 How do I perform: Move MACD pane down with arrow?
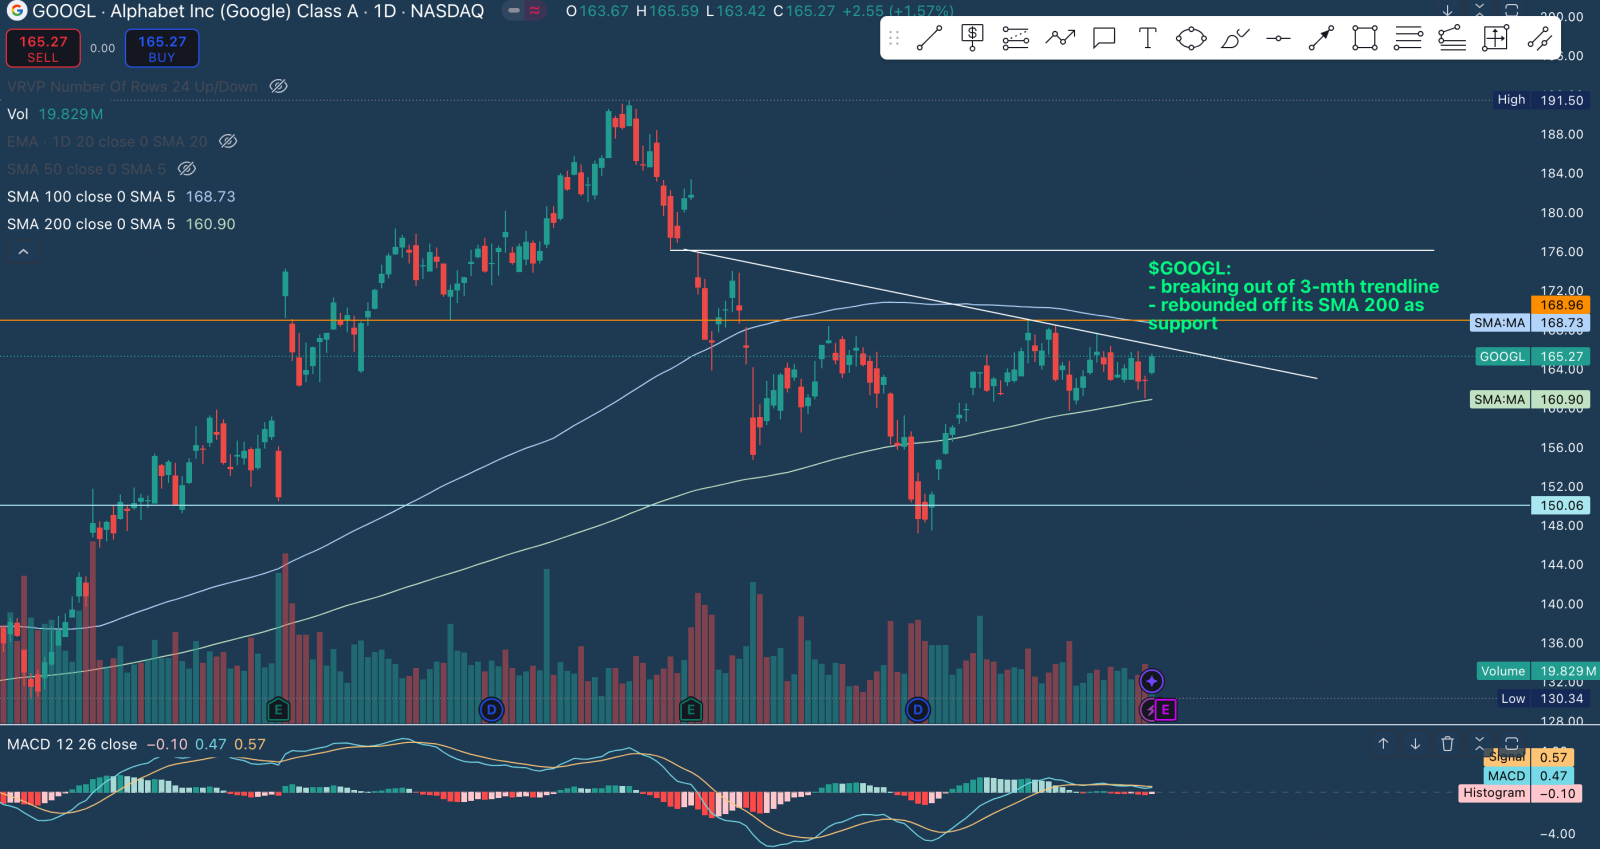tap(1415, 744)
